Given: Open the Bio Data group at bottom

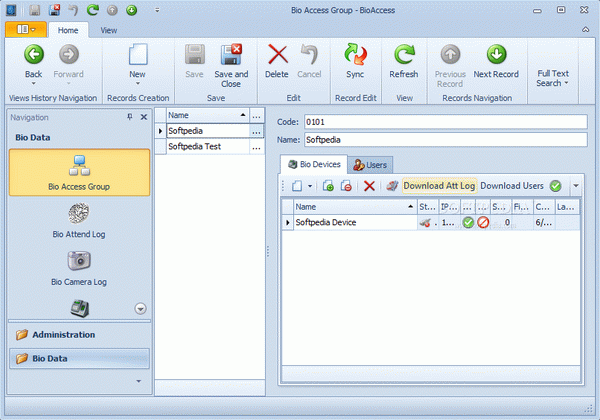Looking at the screenshot, I should 79,358.
